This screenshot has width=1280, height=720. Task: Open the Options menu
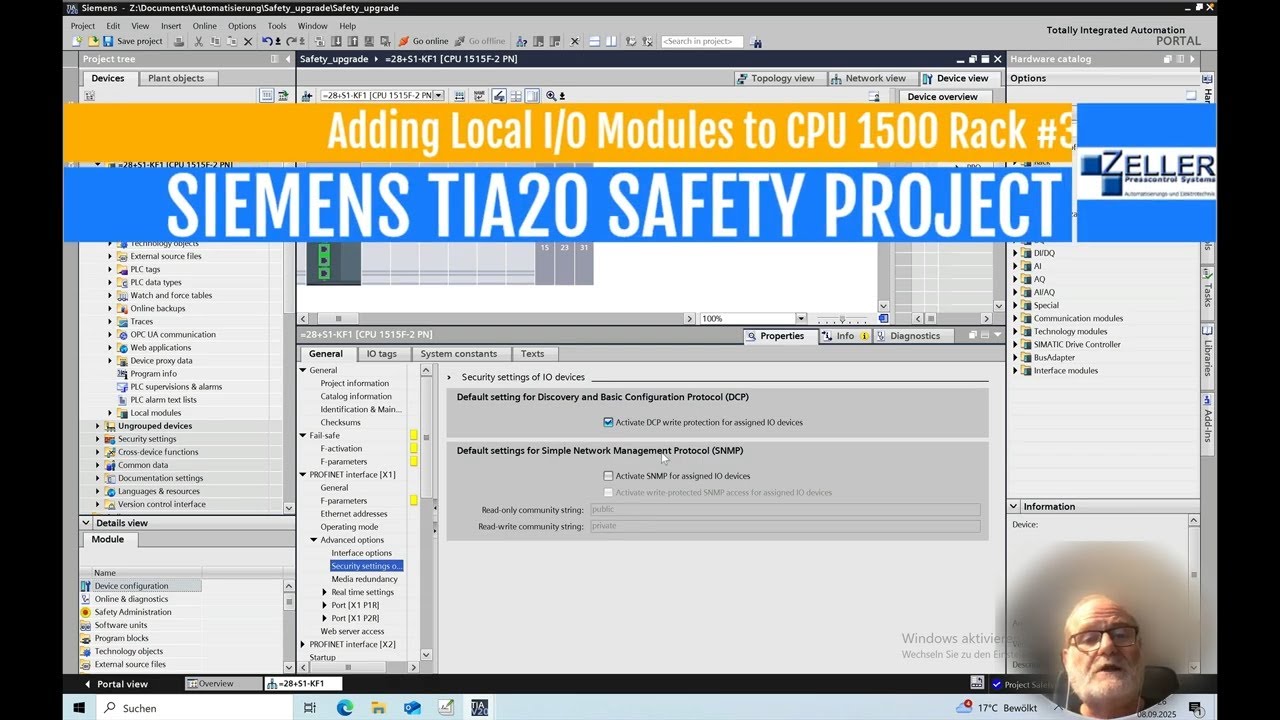[242, 26]
